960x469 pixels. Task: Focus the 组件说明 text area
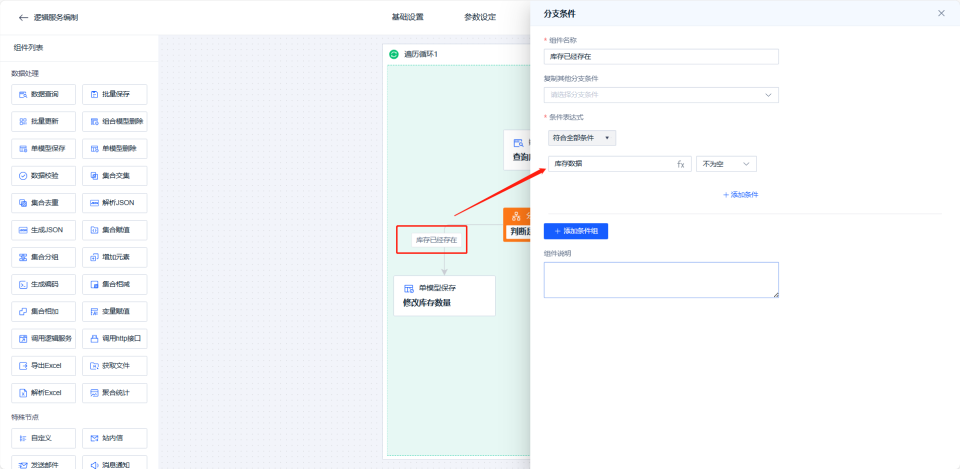661,280
